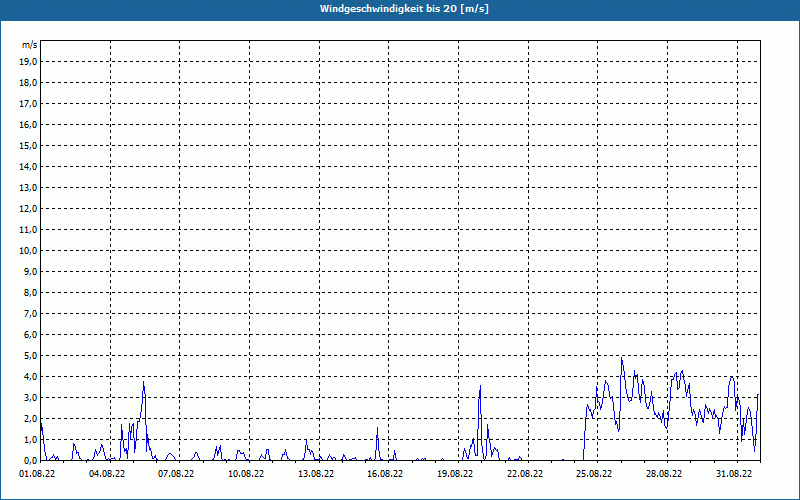Click the chart title 'Windgeschwindigkeit bis 20 [m/s]'
The width and height of the screenshot is (800, 500).
(404, 9)
